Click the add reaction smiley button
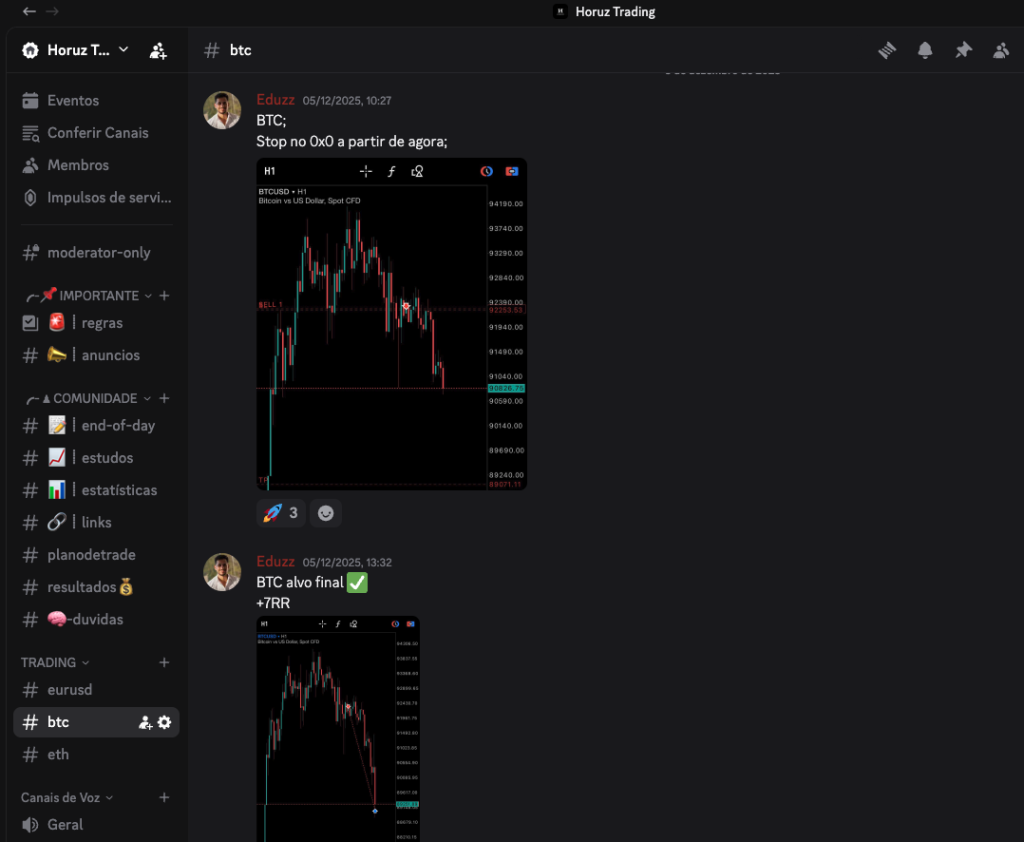This screenshot has width=1024, height=842. 325,513
